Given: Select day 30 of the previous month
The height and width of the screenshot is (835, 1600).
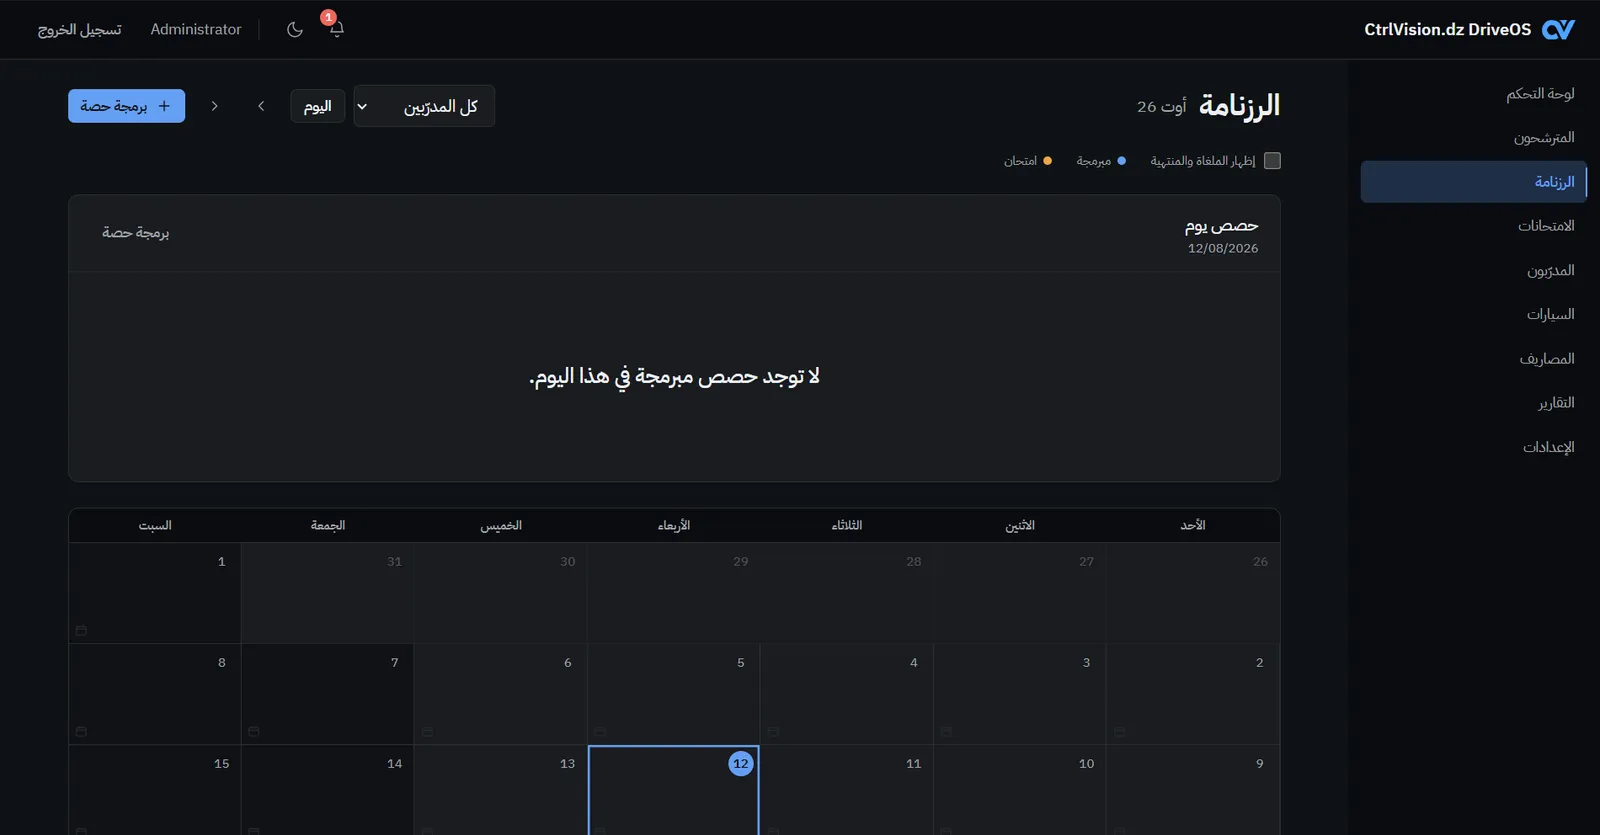Looking at the screenshot, I should tap(501, 593).
